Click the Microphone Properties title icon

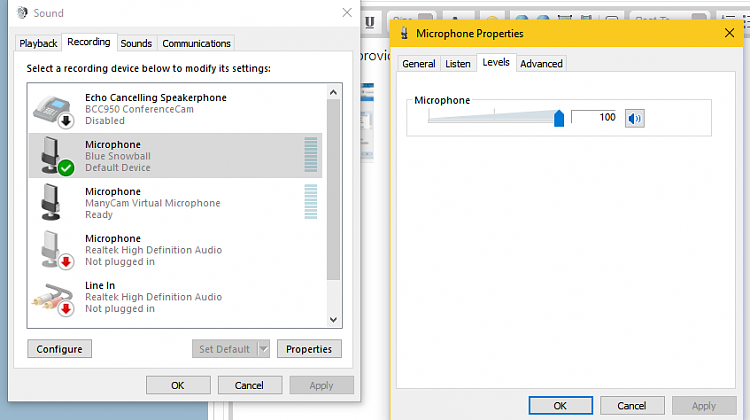[x=404, y=33]
